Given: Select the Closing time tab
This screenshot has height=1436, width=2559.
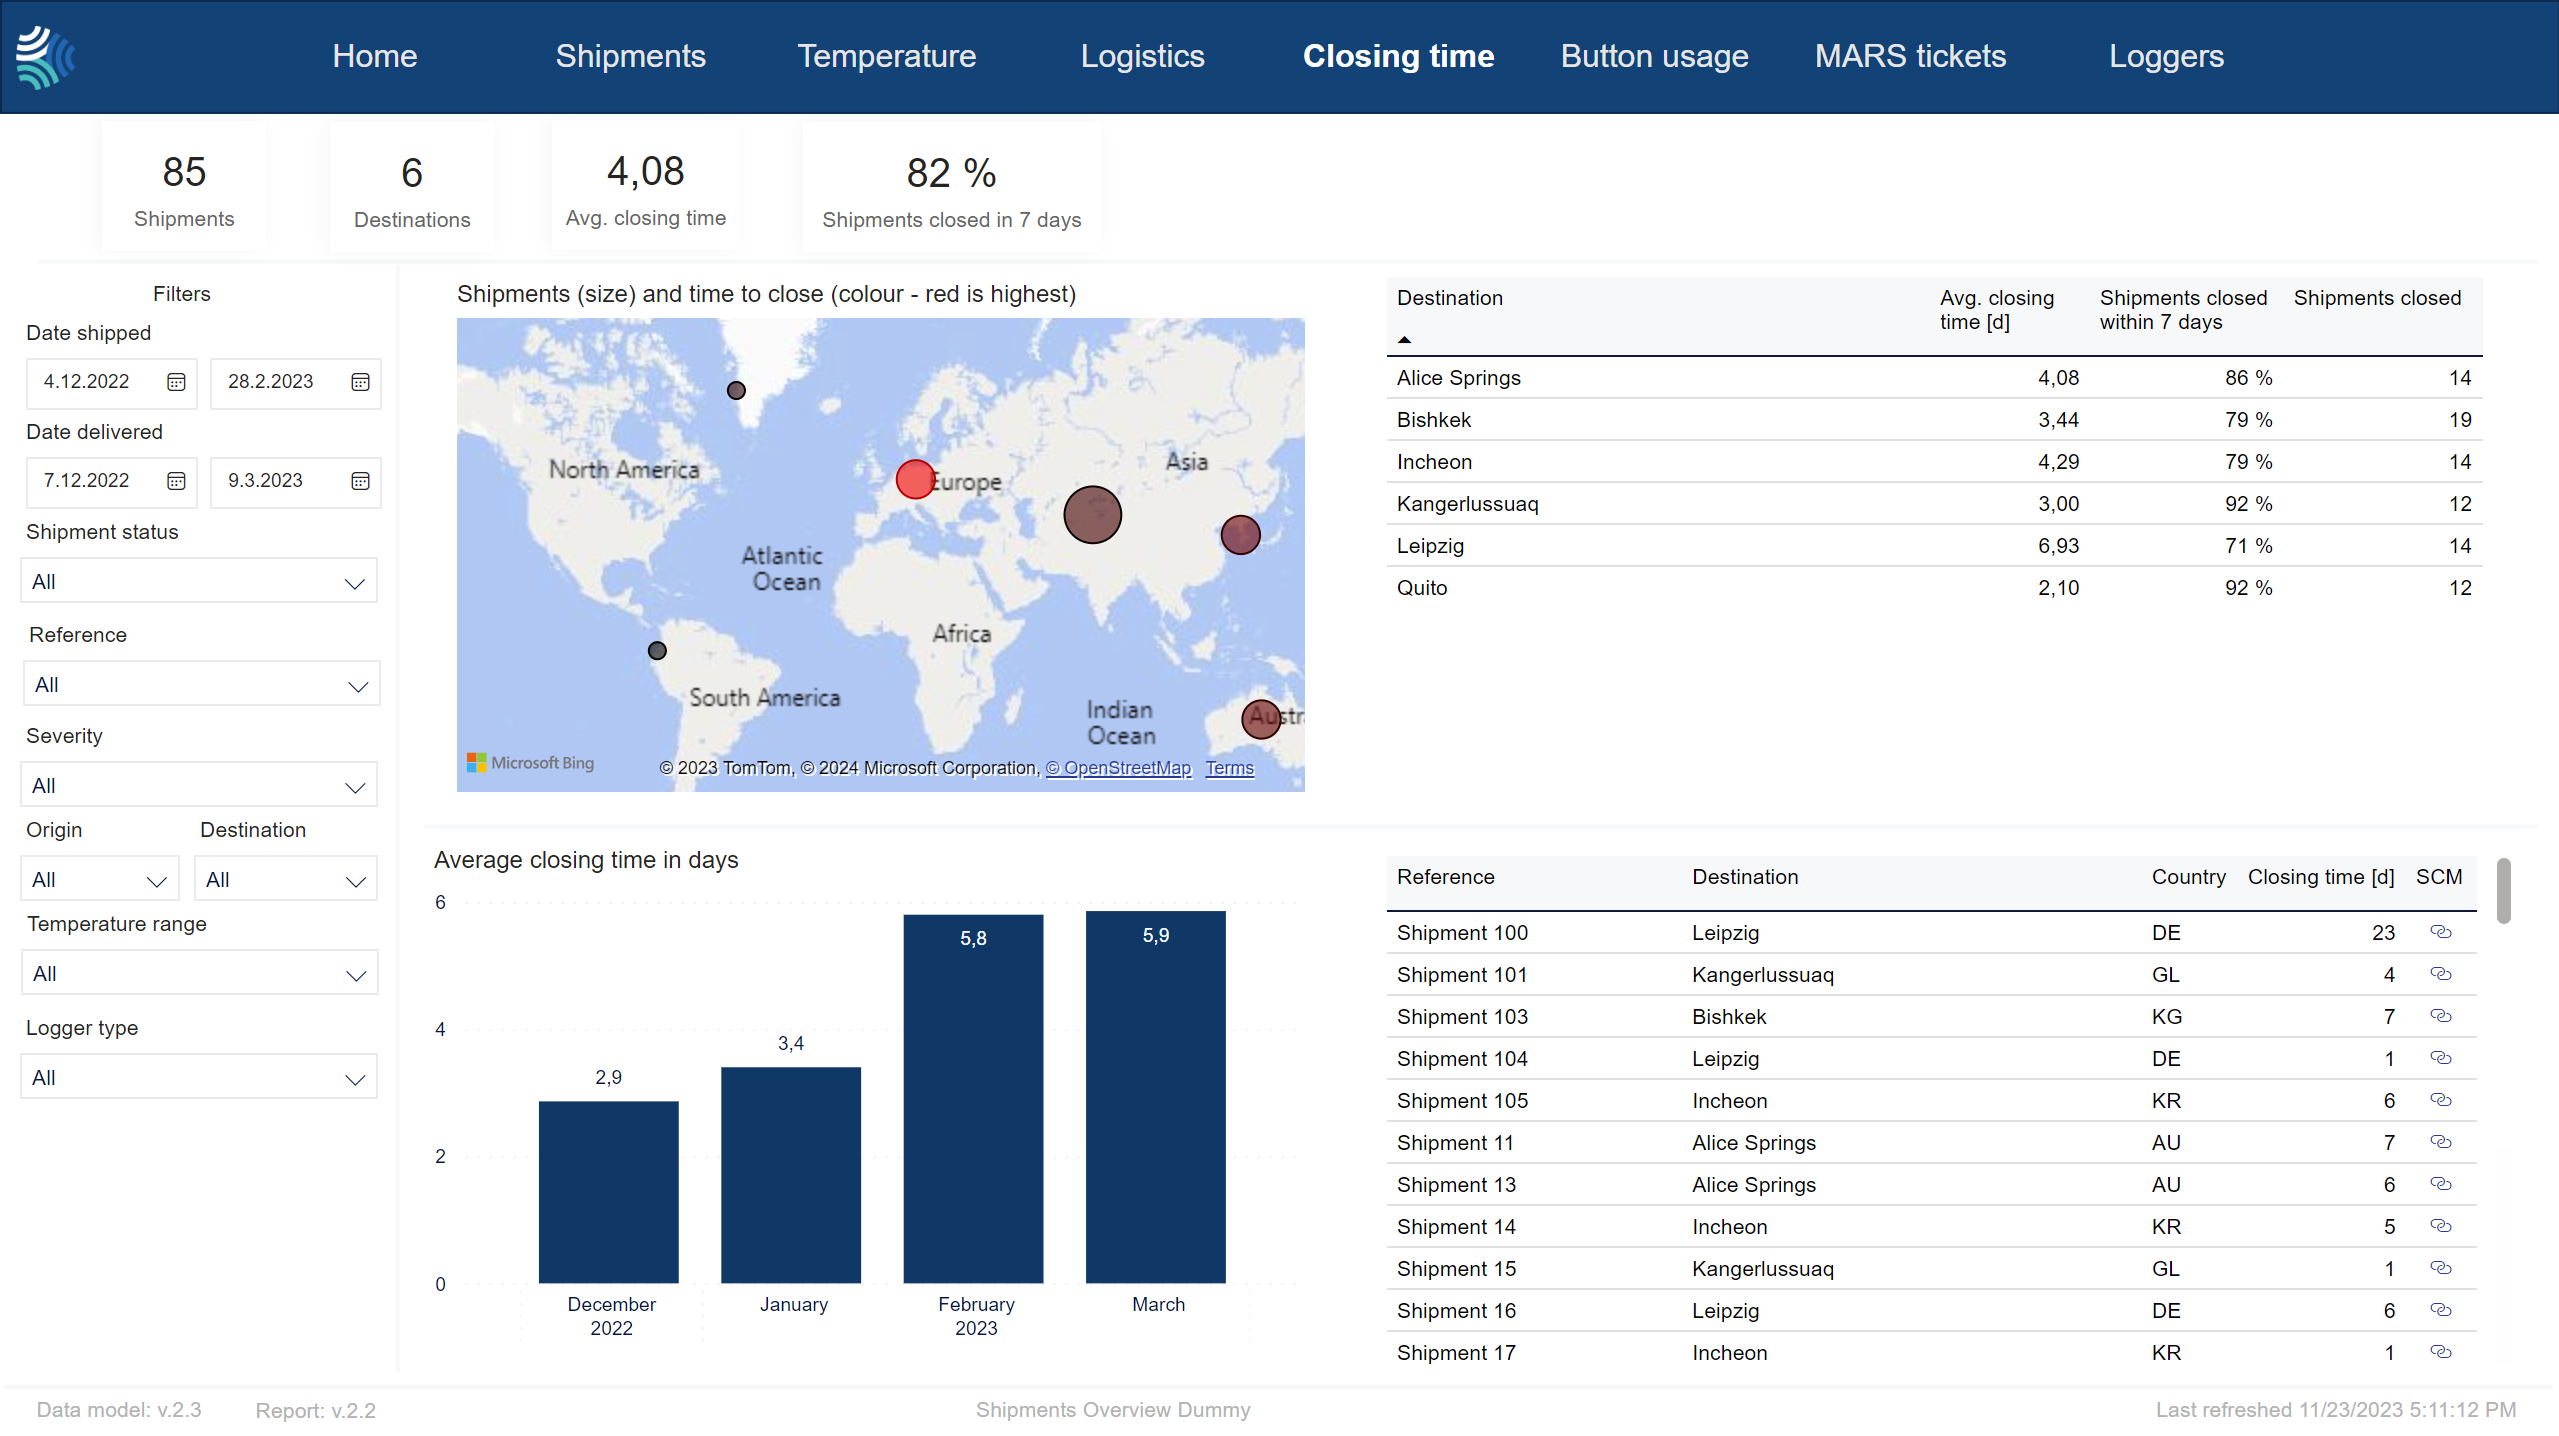Looking at the screenshot, I should coord(1399,56).
